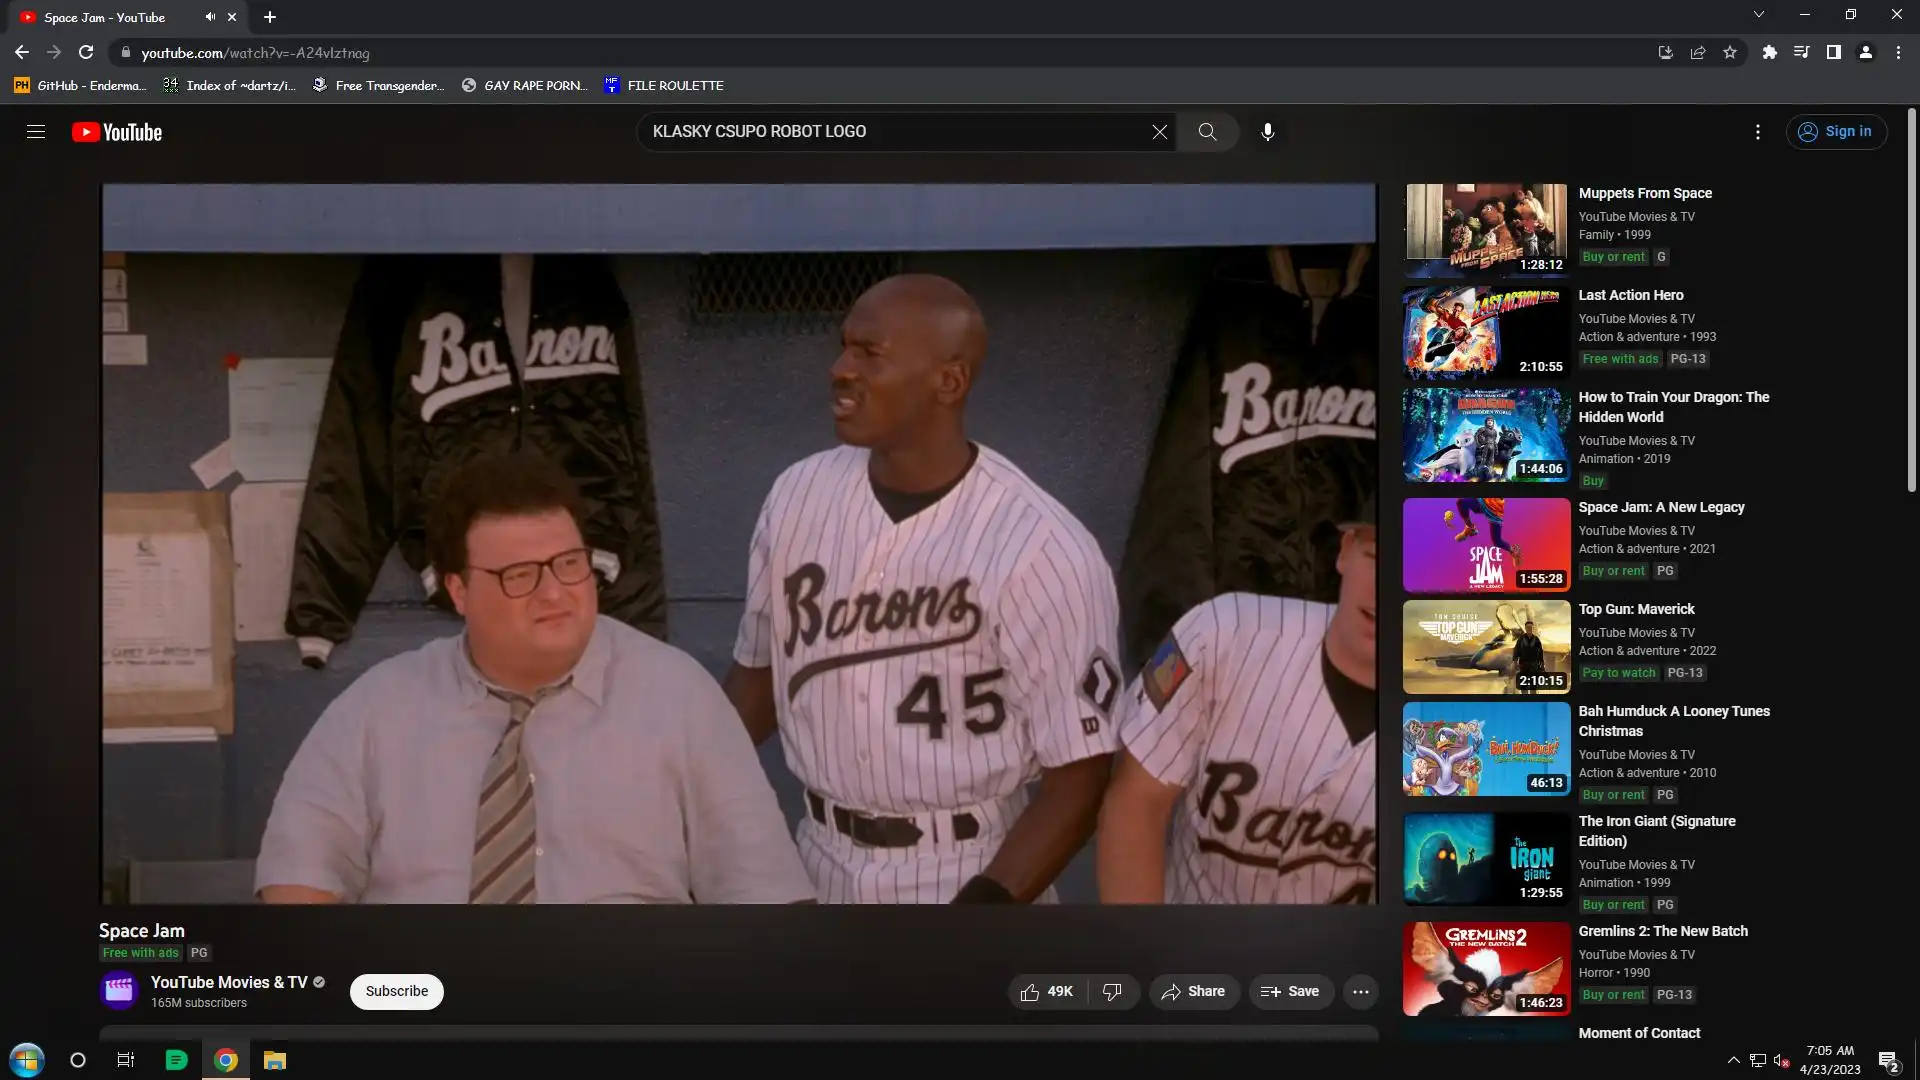This screenshot has width=1920, height=1080.
Task: Click the Sign in button
Action: coord(1836,132)
